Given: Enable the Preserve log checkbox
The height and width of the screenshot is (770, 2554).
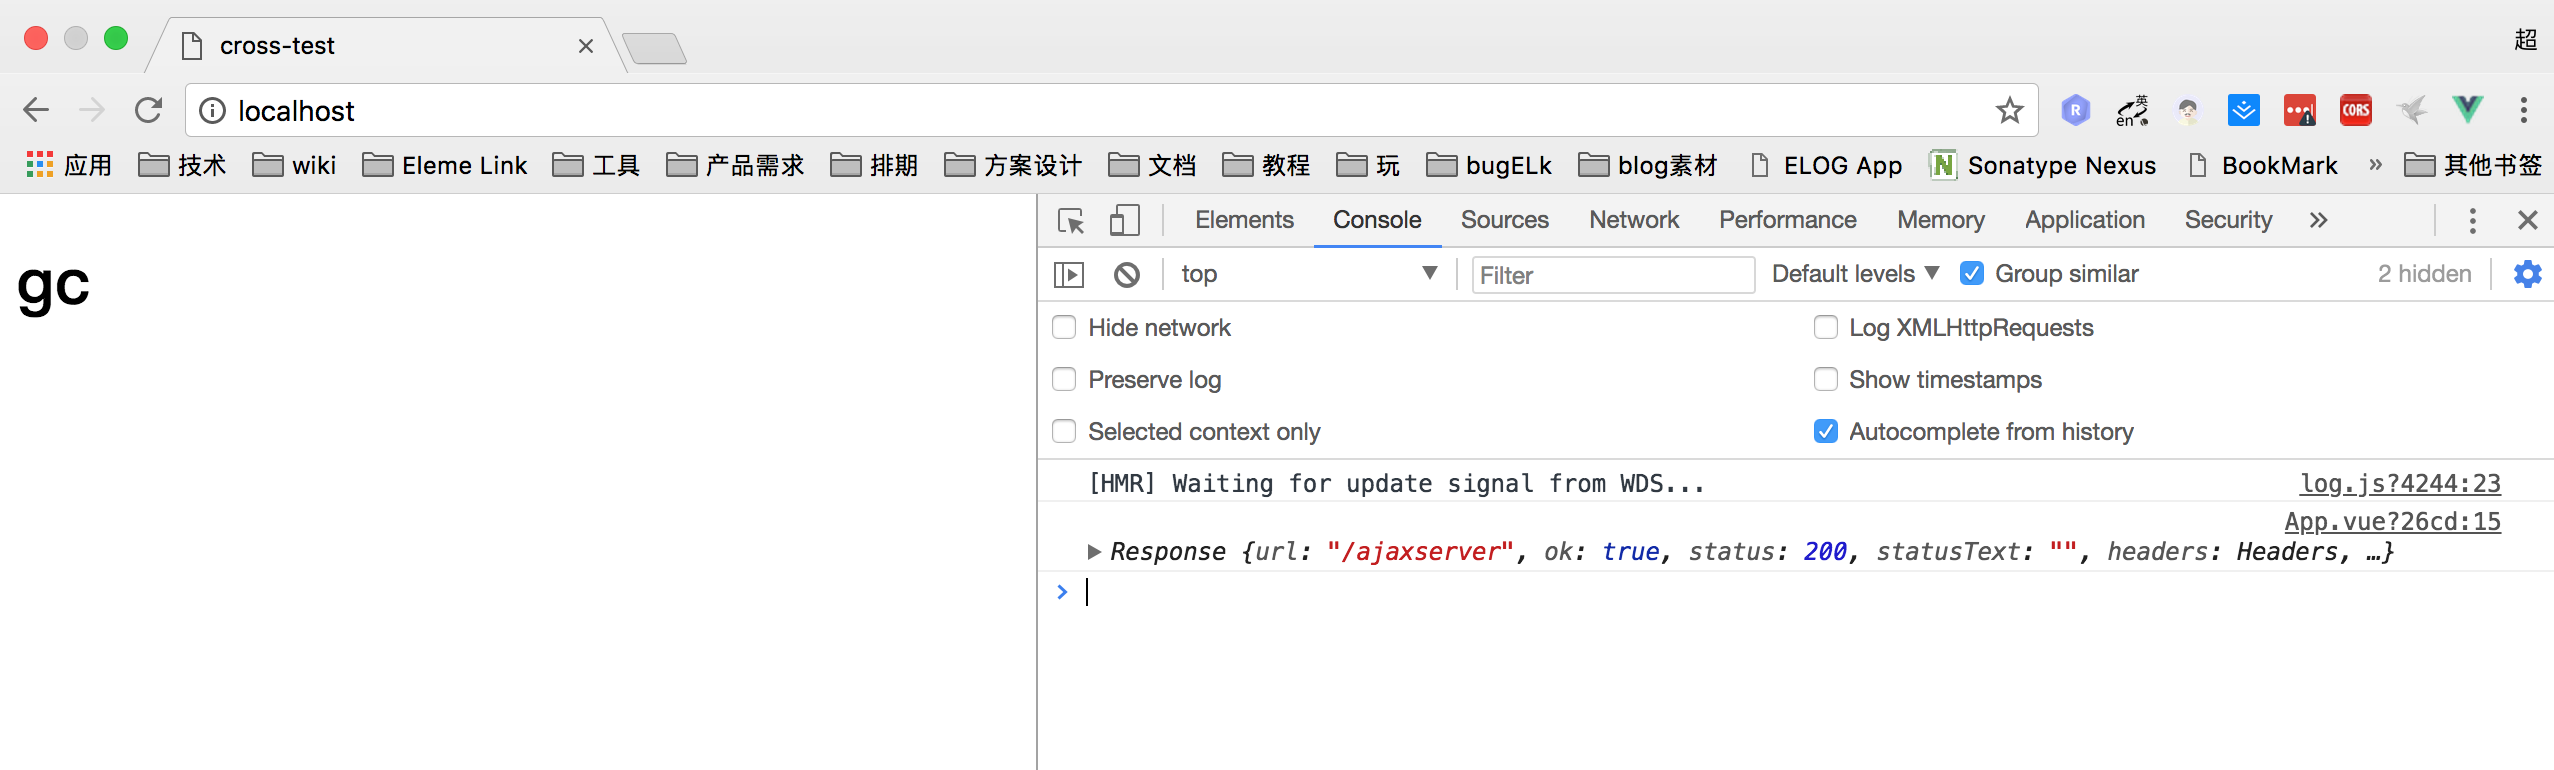Looking at the screenshot, I should (1065, 380).
